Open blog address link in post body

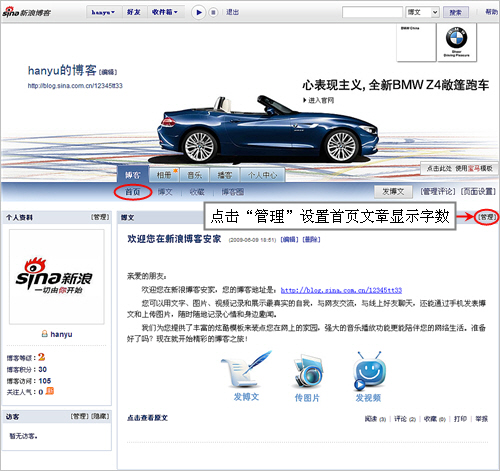pos(341,290)
